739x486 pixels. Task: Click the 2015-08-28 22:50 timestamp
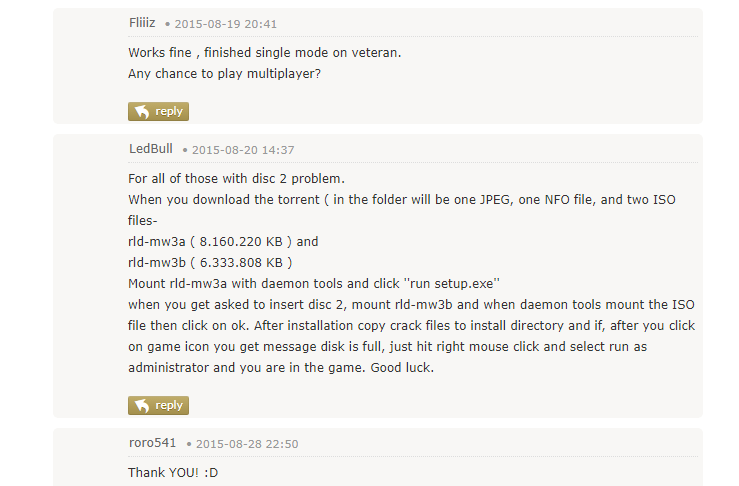coord(247,444)
